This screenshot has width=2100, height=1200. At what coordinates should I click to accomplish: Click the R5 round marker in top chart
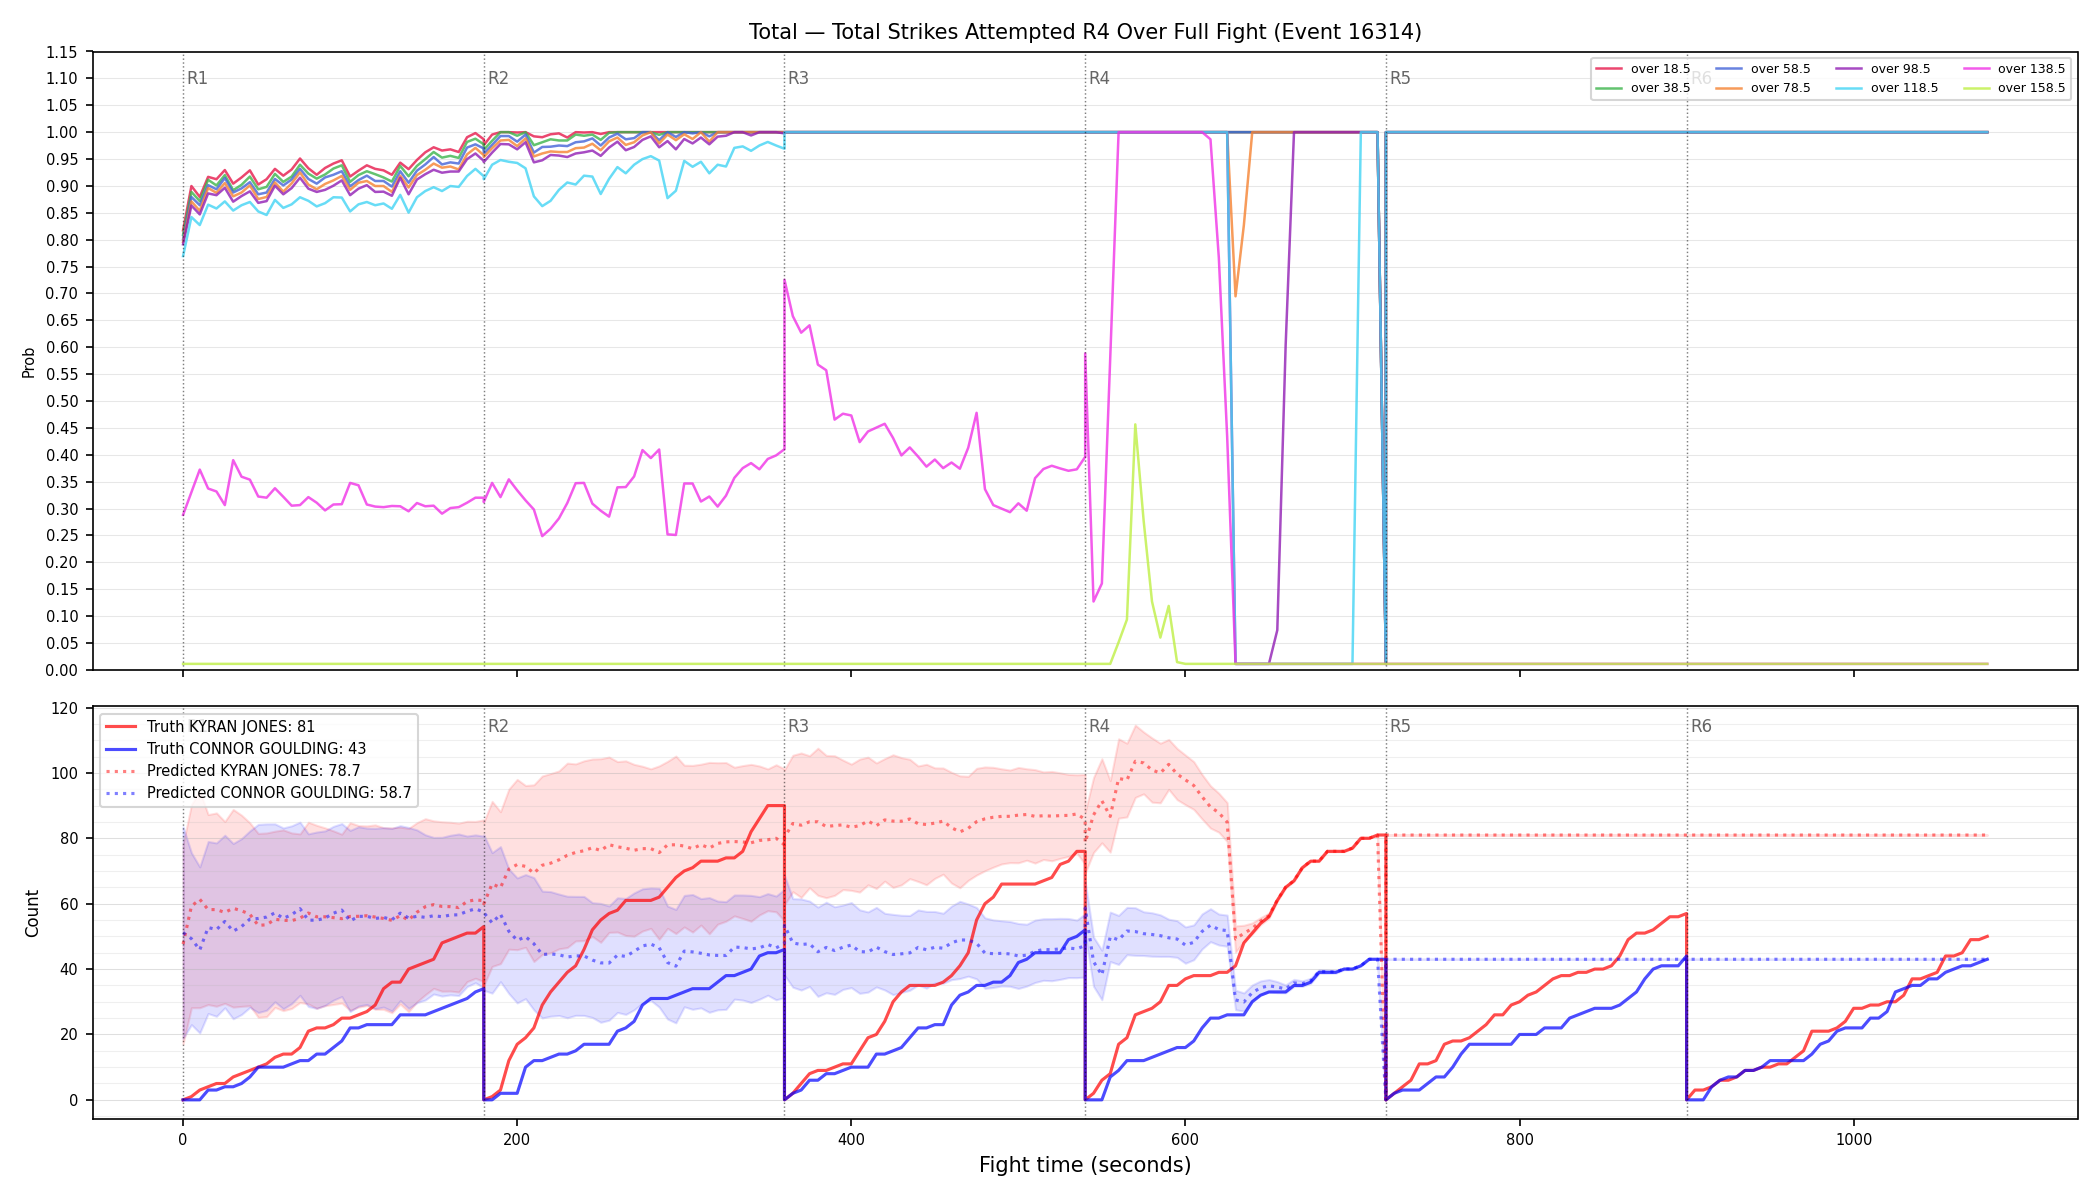click(1400, 78)
